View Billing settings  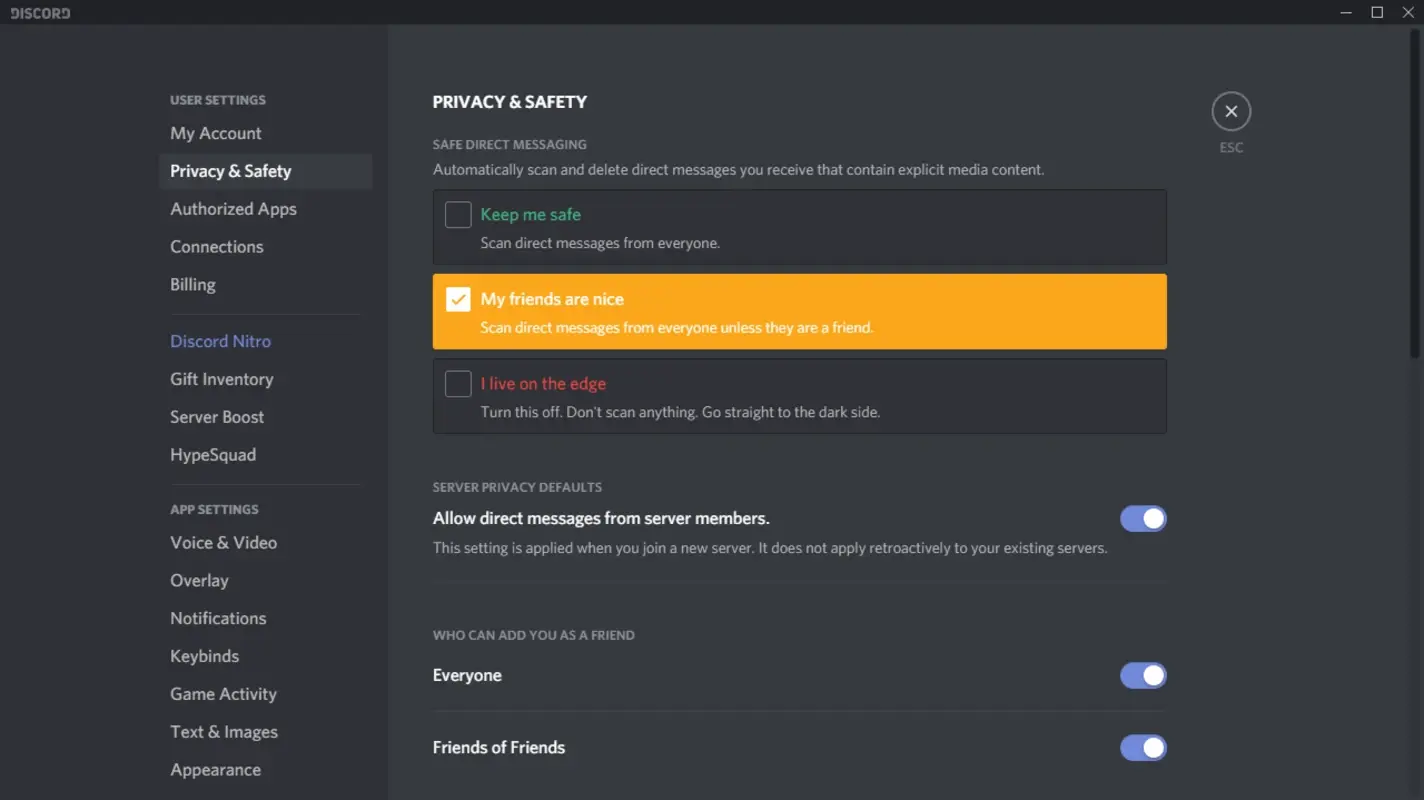[x=192, y=284]
